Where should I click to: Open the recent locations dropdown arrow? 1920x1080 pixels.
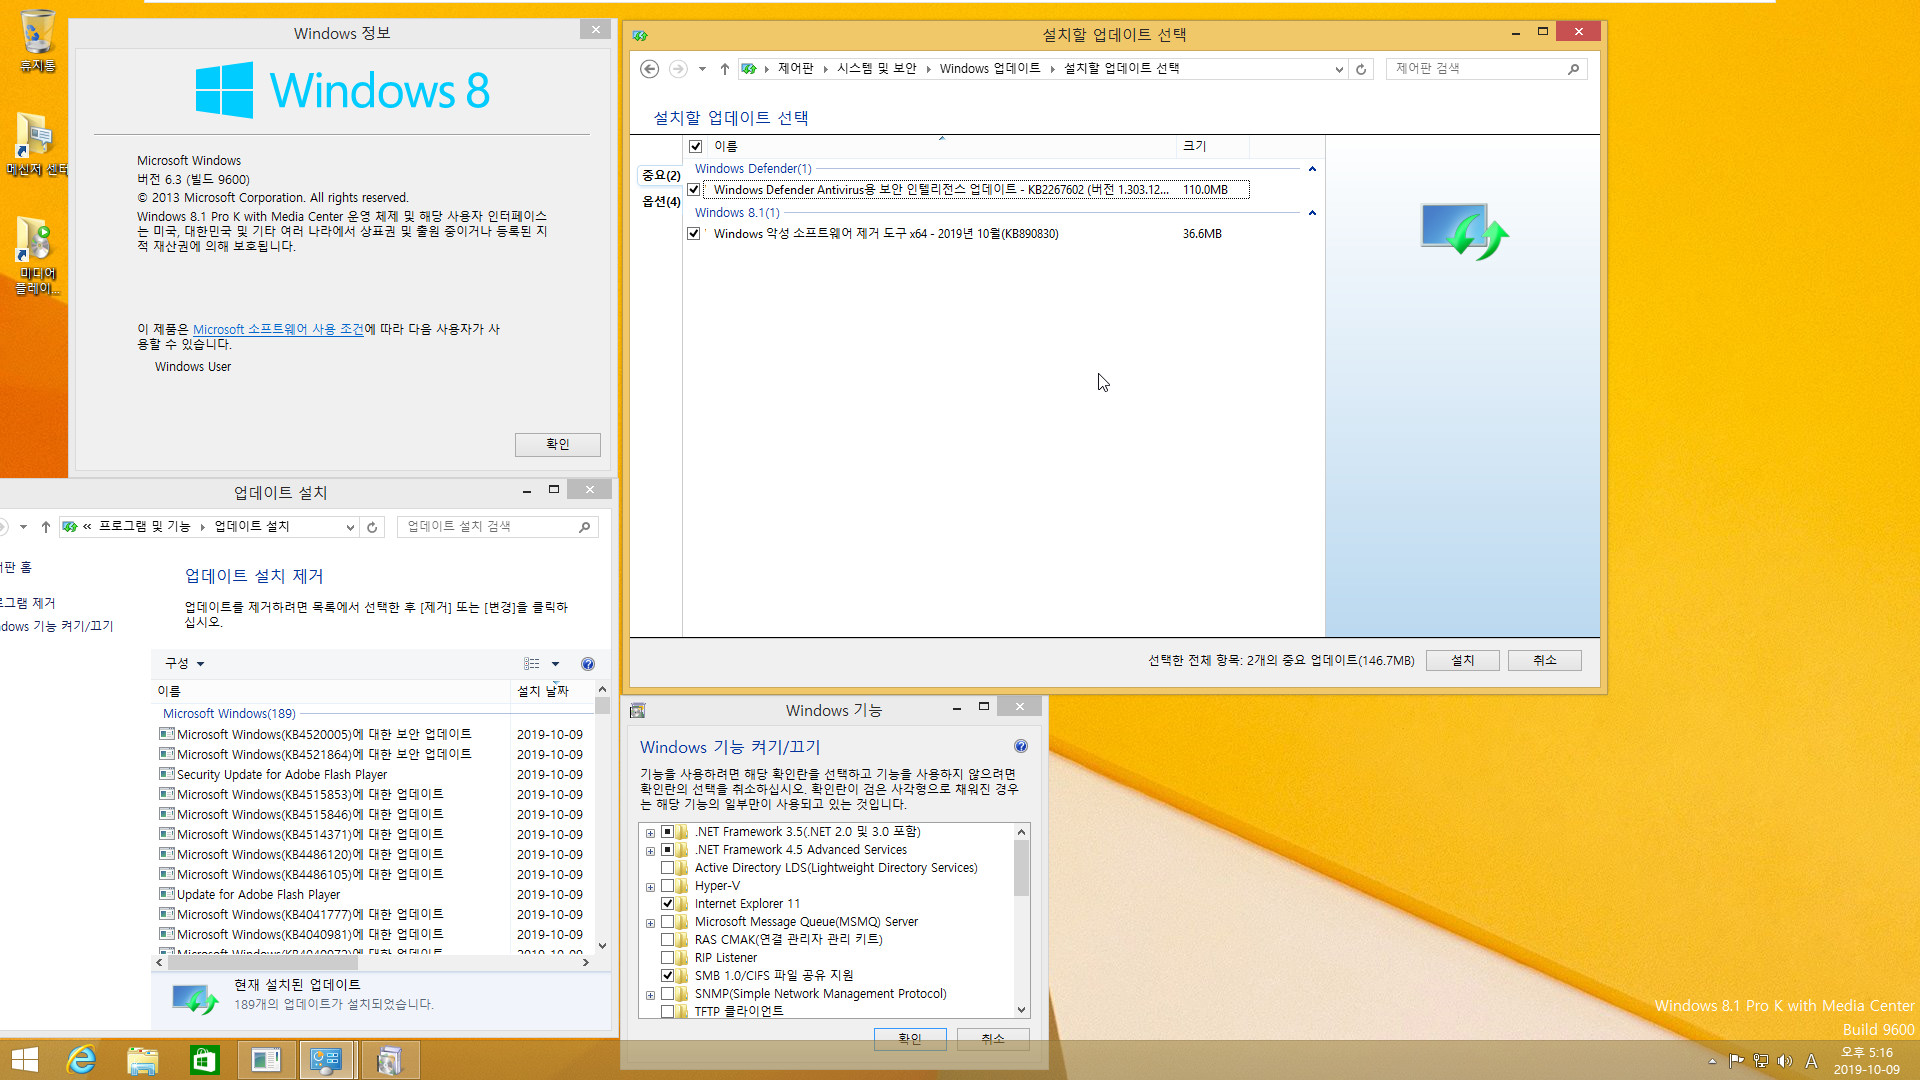[x=702, y=69]
